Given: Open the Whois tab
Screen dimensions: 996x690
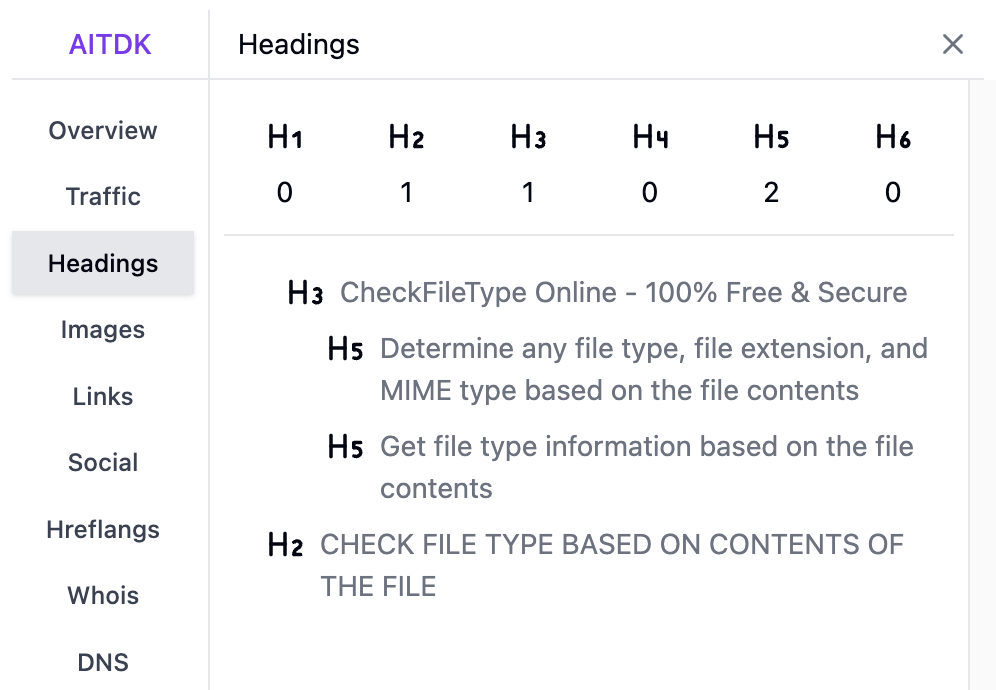Looking at the screenshot, I should [x=103, y=596].
